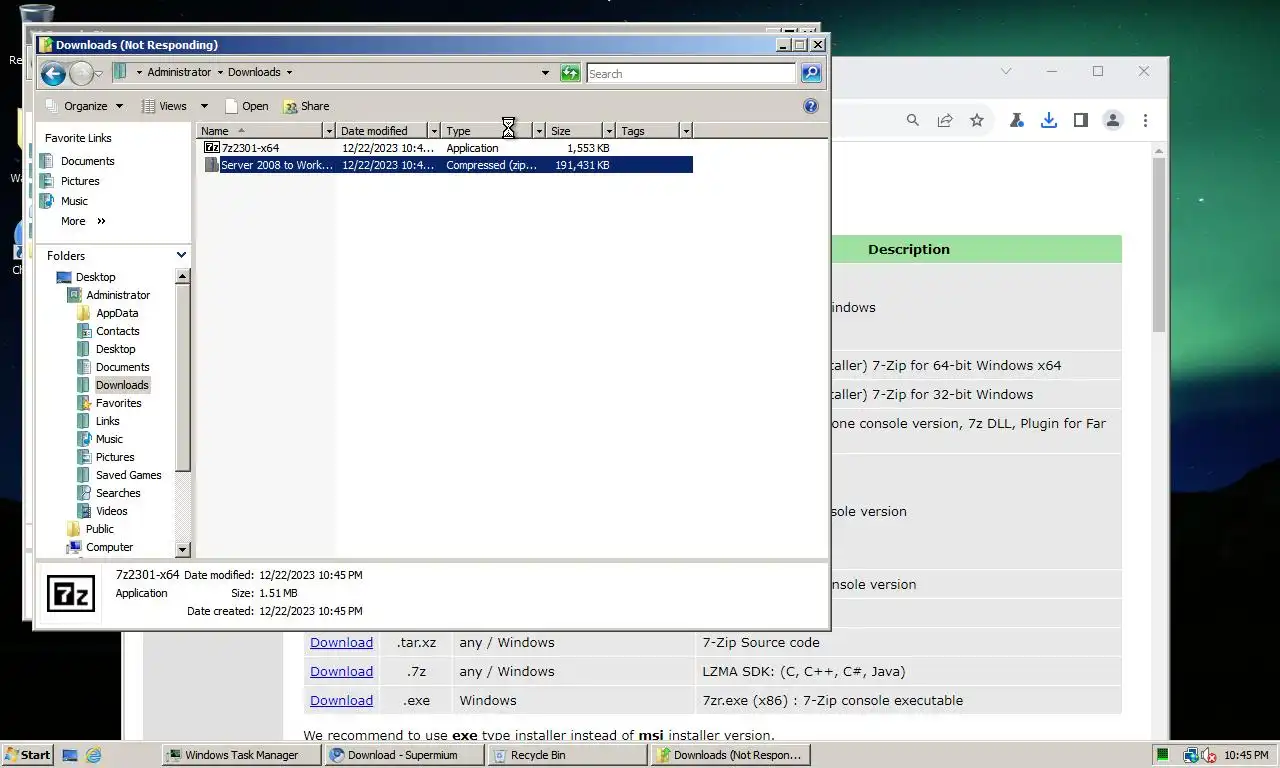
Task: Open recent pages dropdown next to forward arrow
Action: pyautogui.click(x=98, y=74)
